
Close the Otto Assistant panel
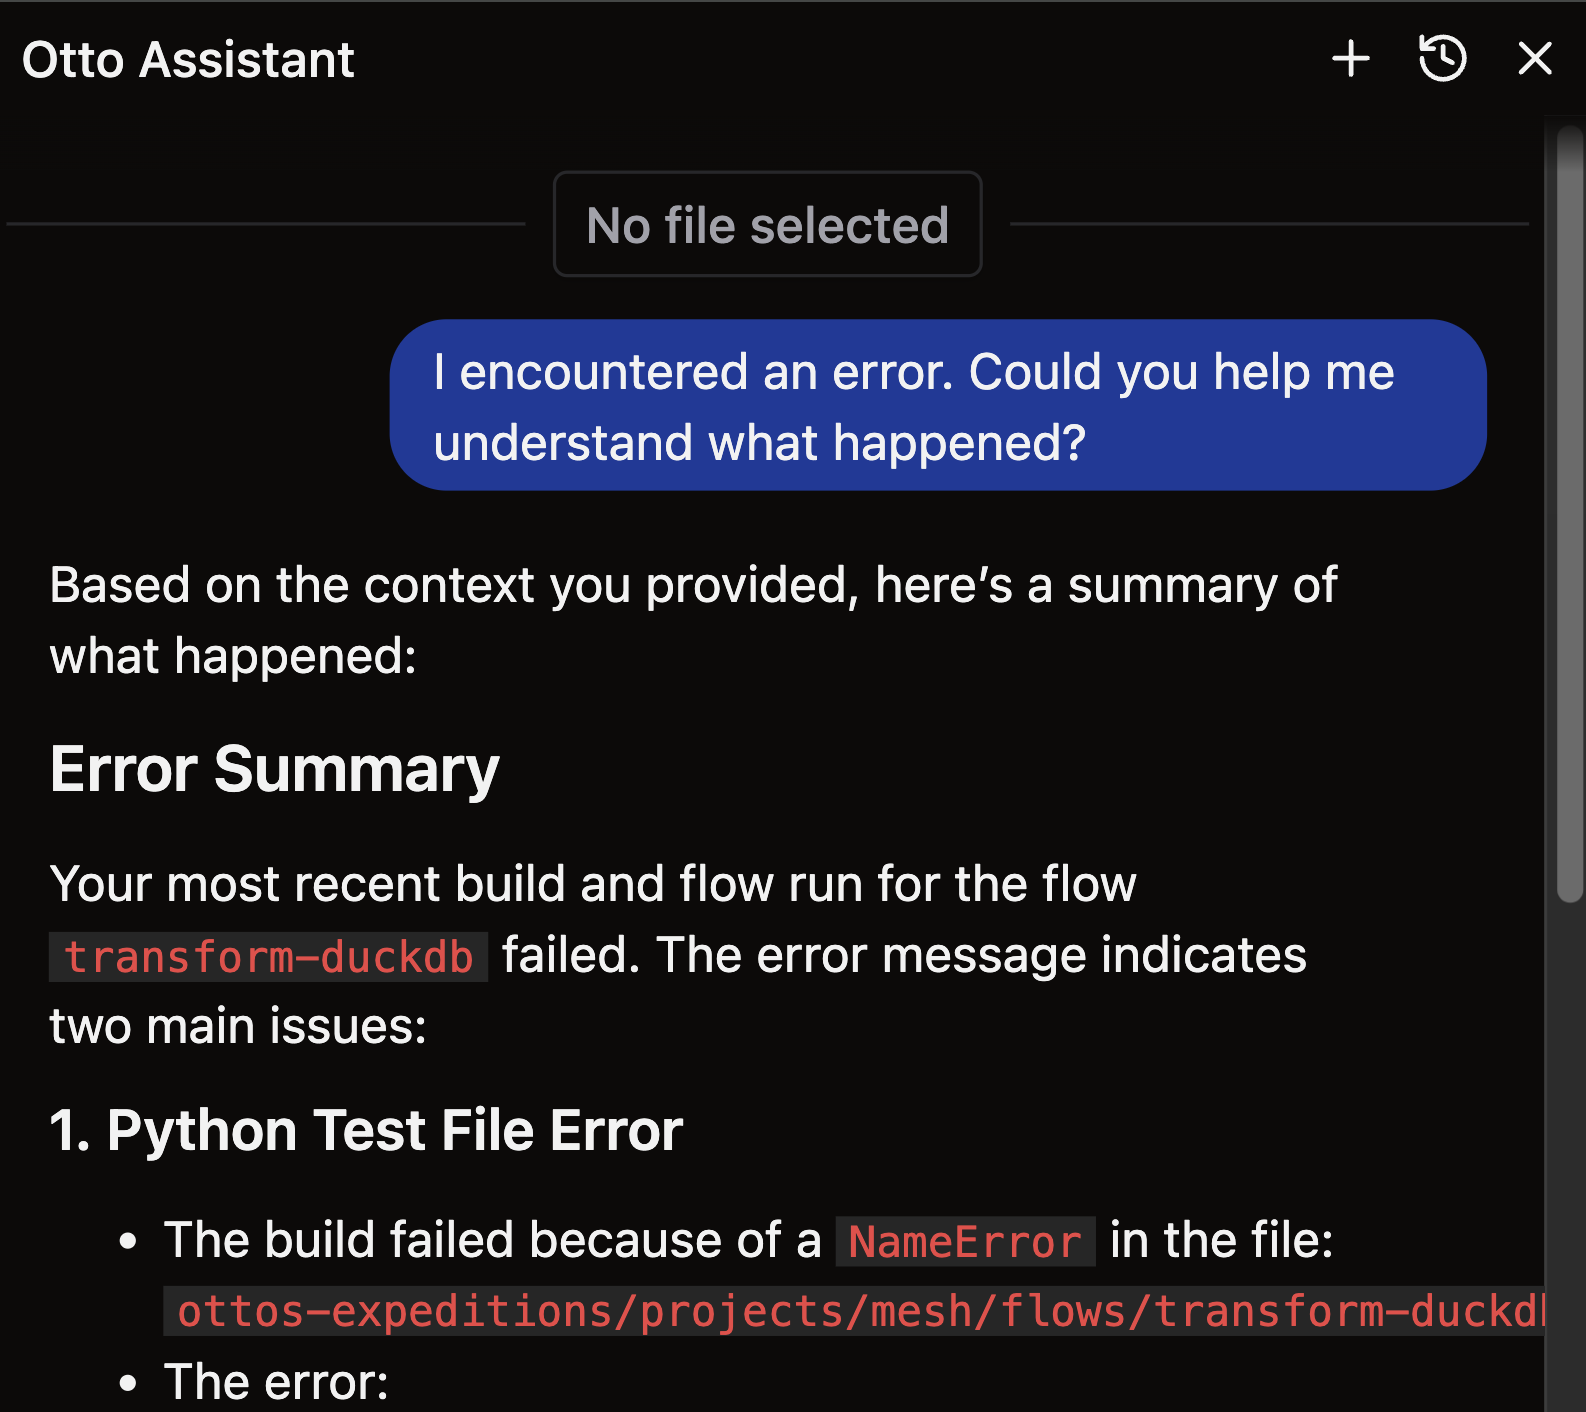click(1534, 59)
